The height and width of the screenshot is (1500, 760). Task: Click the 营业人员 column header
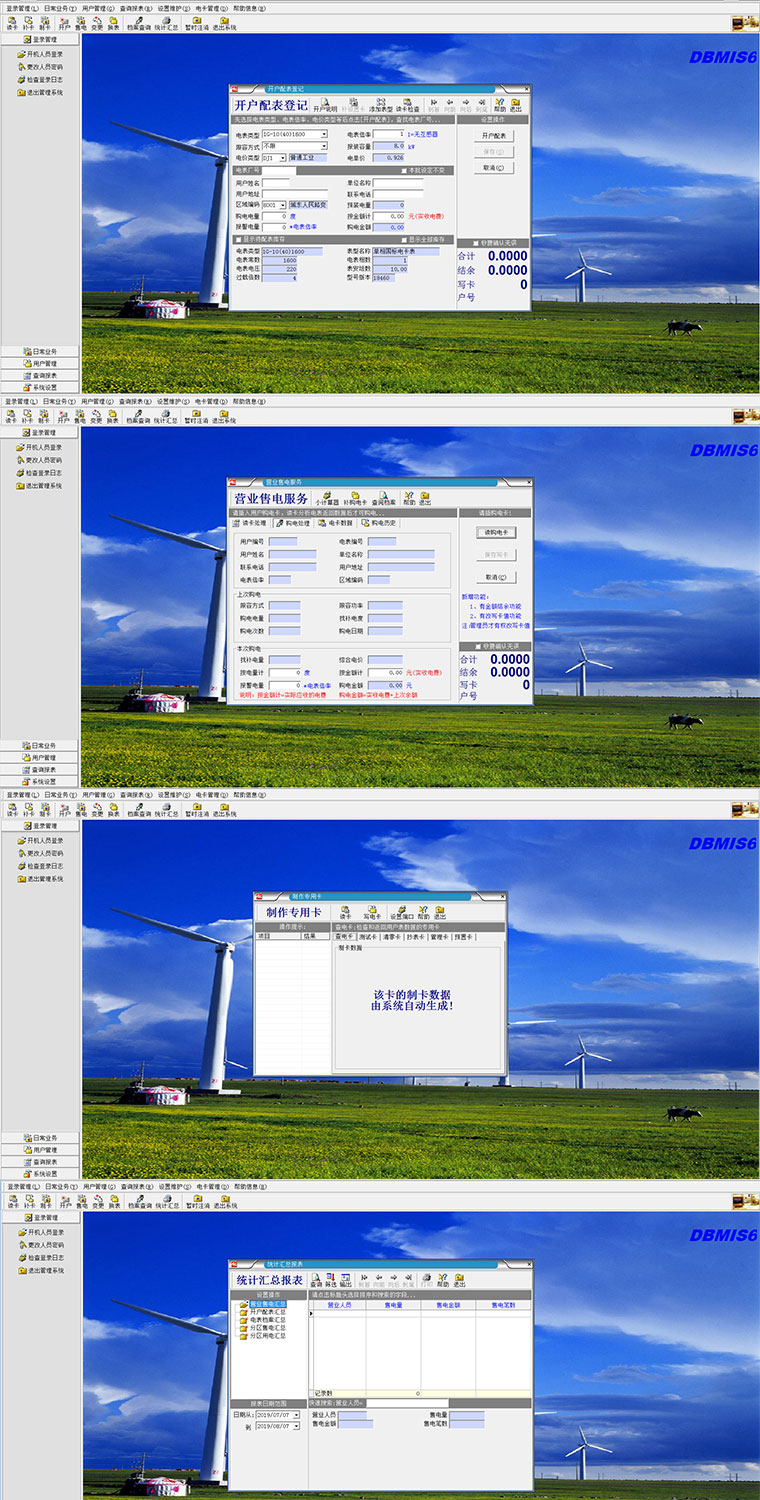coord(340,1305)
